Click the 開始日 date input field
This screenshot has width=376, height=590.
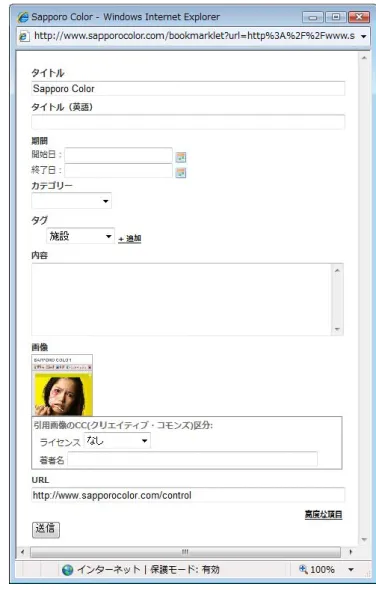pos(119,155)
